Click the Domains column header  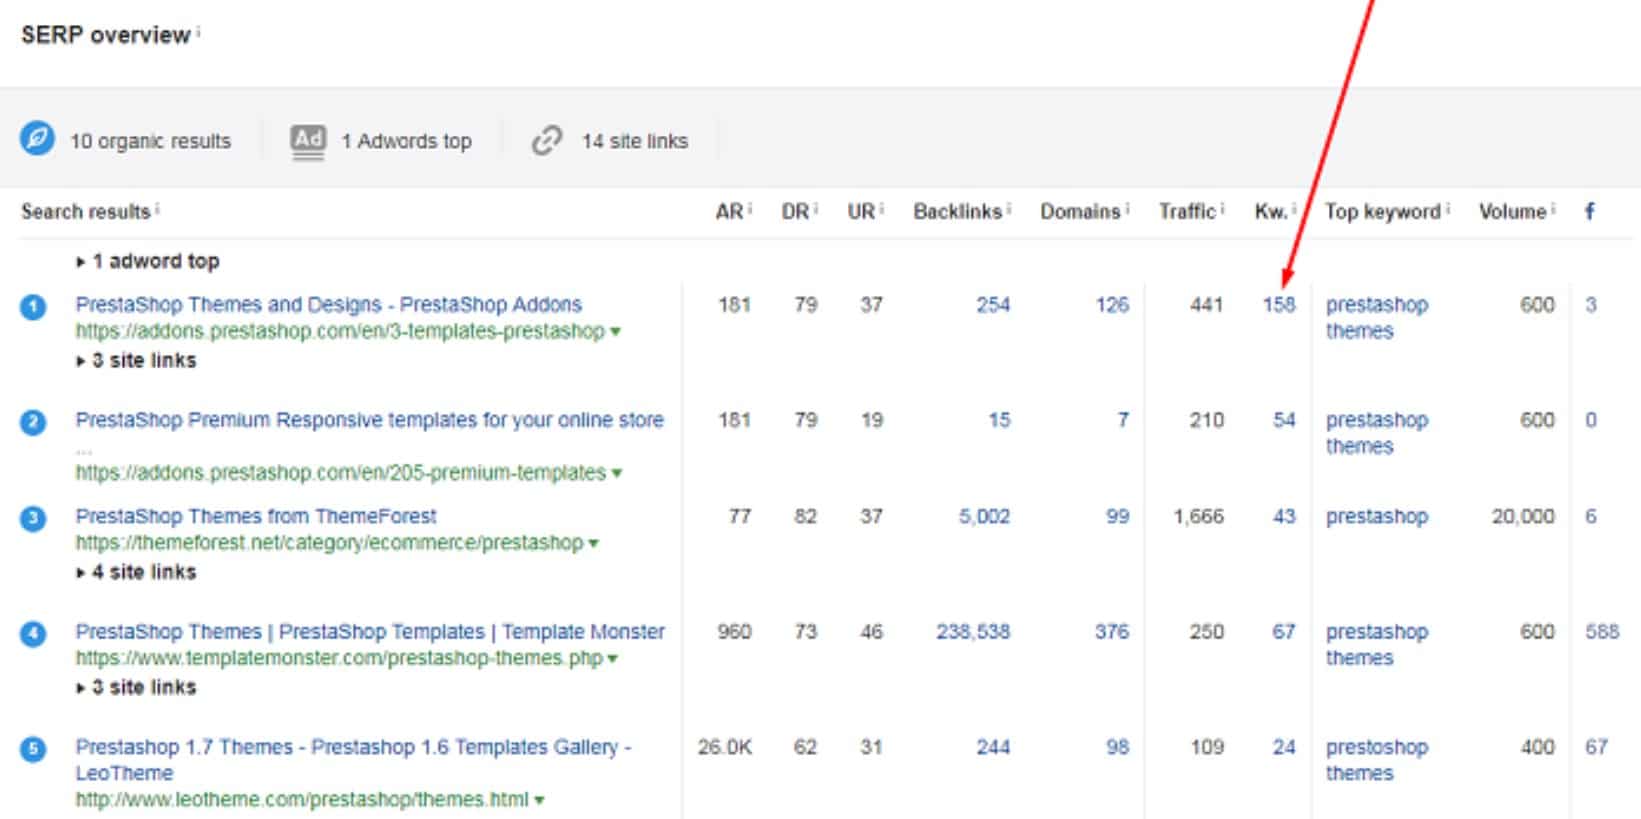click(x=1080, y=211)
